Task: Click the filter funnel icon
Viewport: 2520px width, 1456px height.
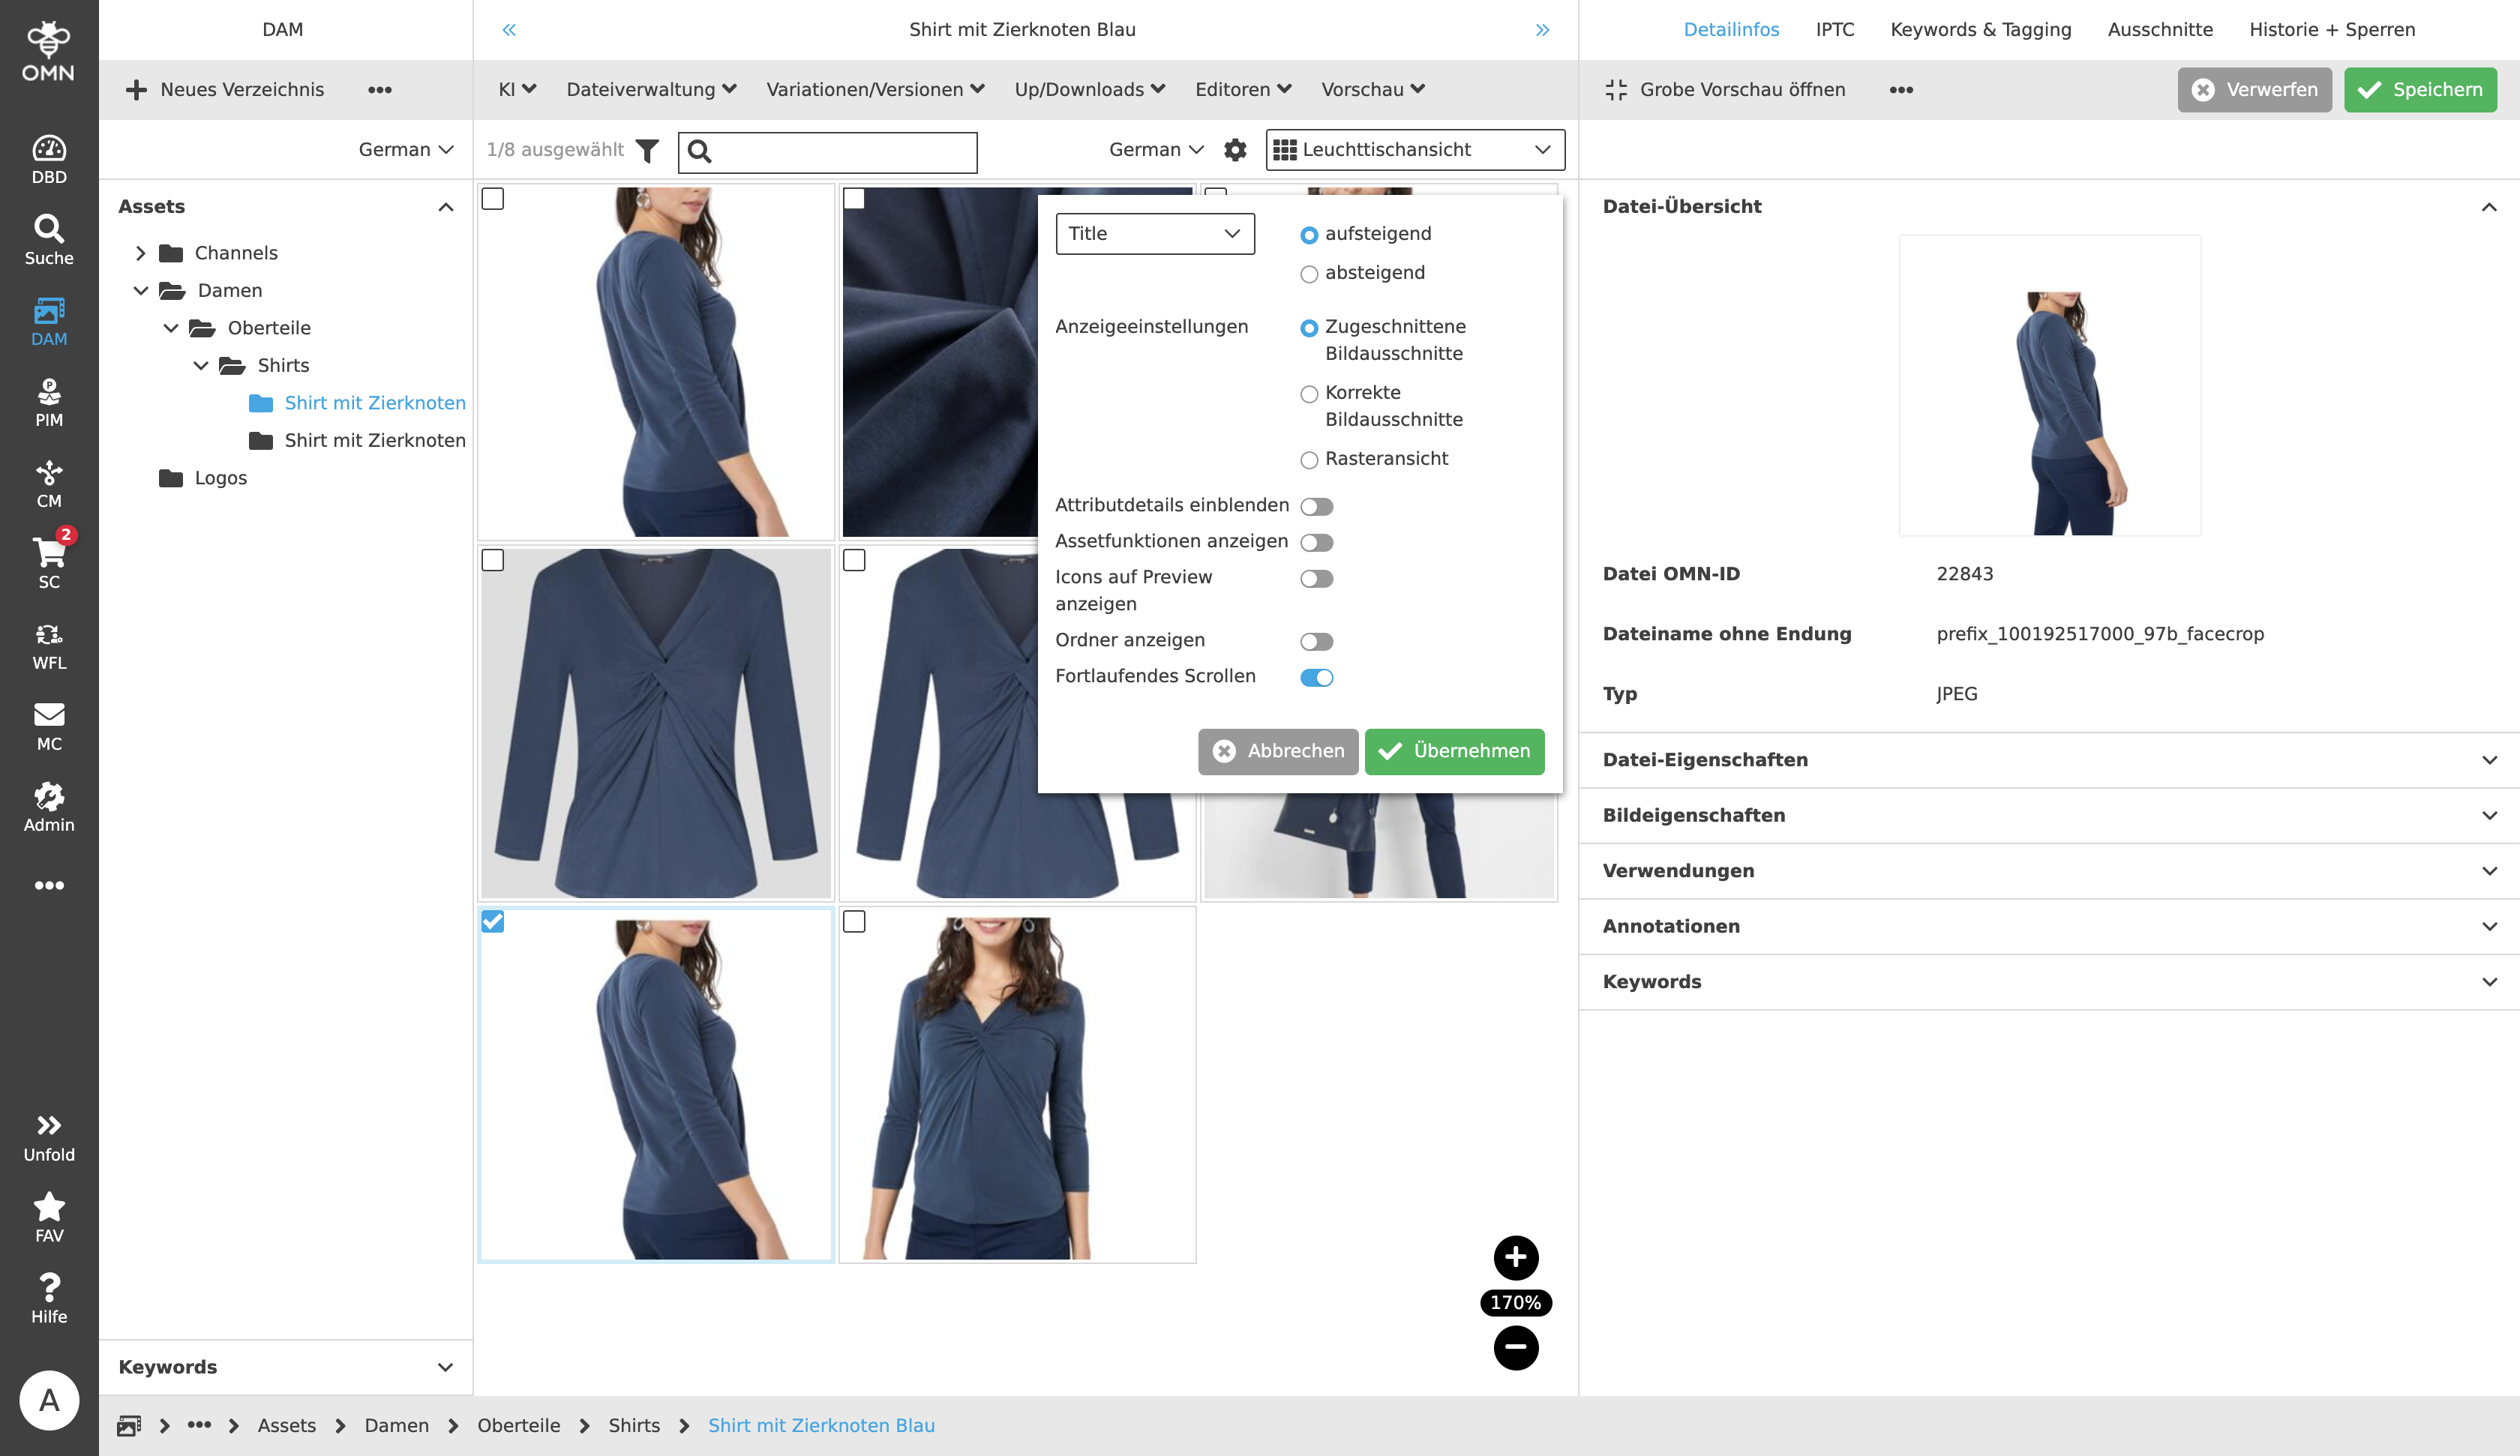Action: point(647,150)
